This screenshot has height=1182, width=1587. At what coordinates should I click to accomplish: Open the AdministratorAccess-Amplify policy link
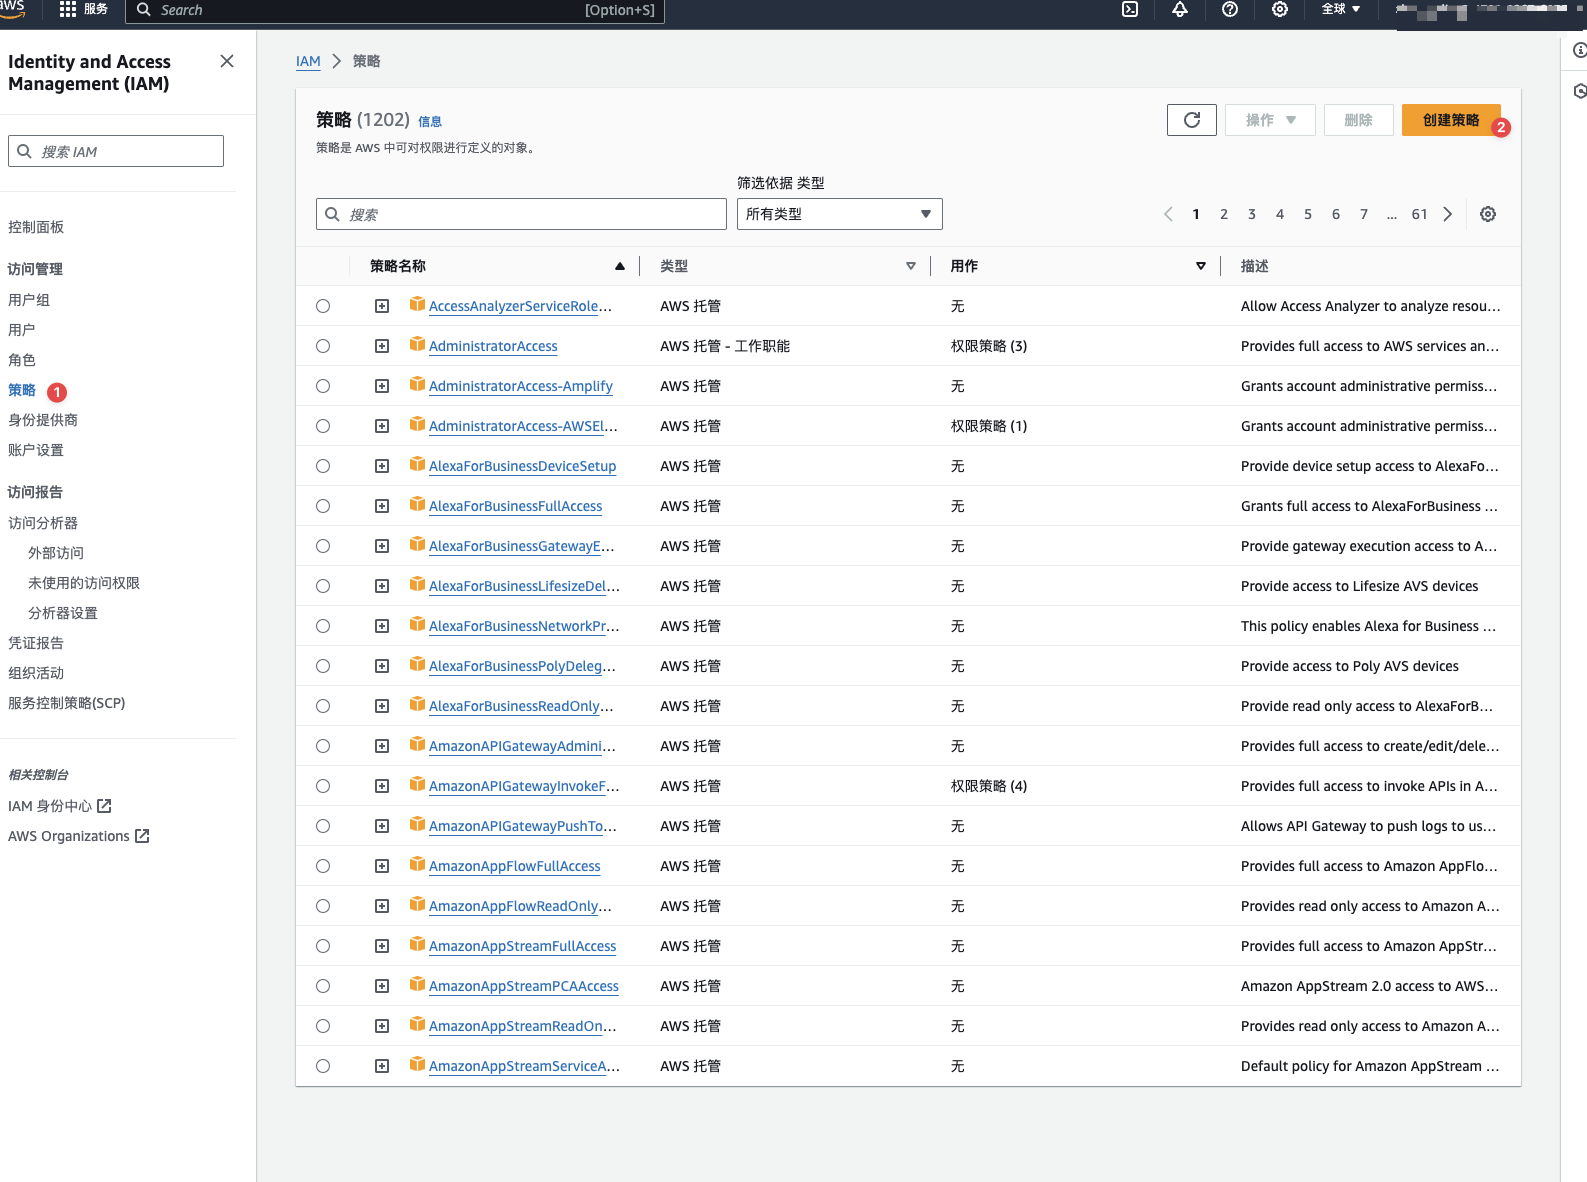coord(521,386)
